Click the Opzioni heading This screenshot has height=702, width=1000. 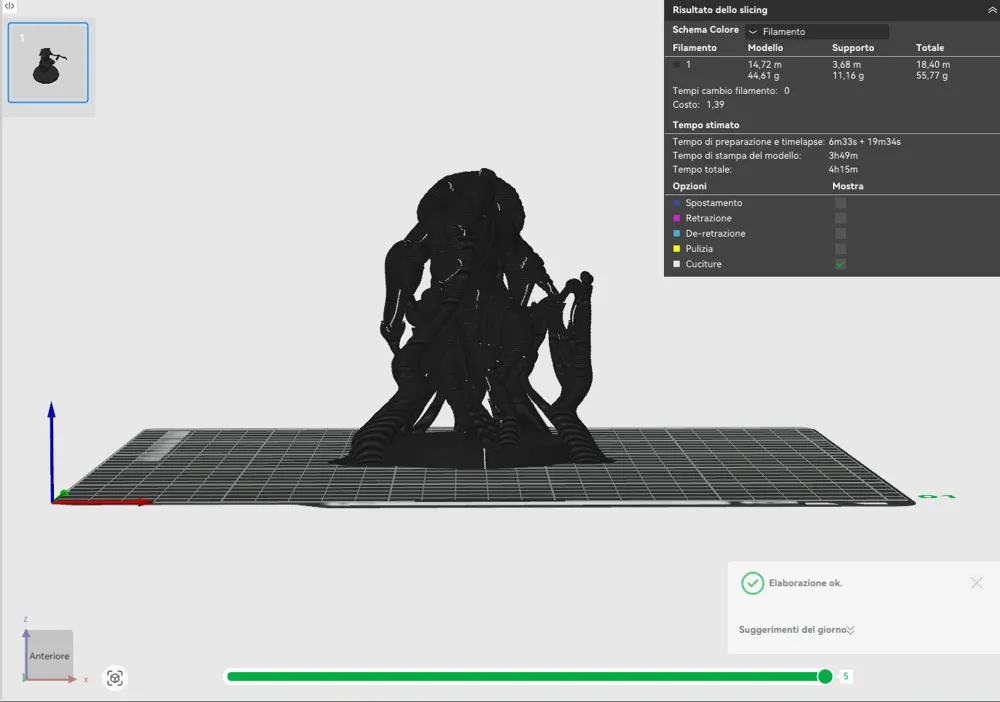[689, 186]
